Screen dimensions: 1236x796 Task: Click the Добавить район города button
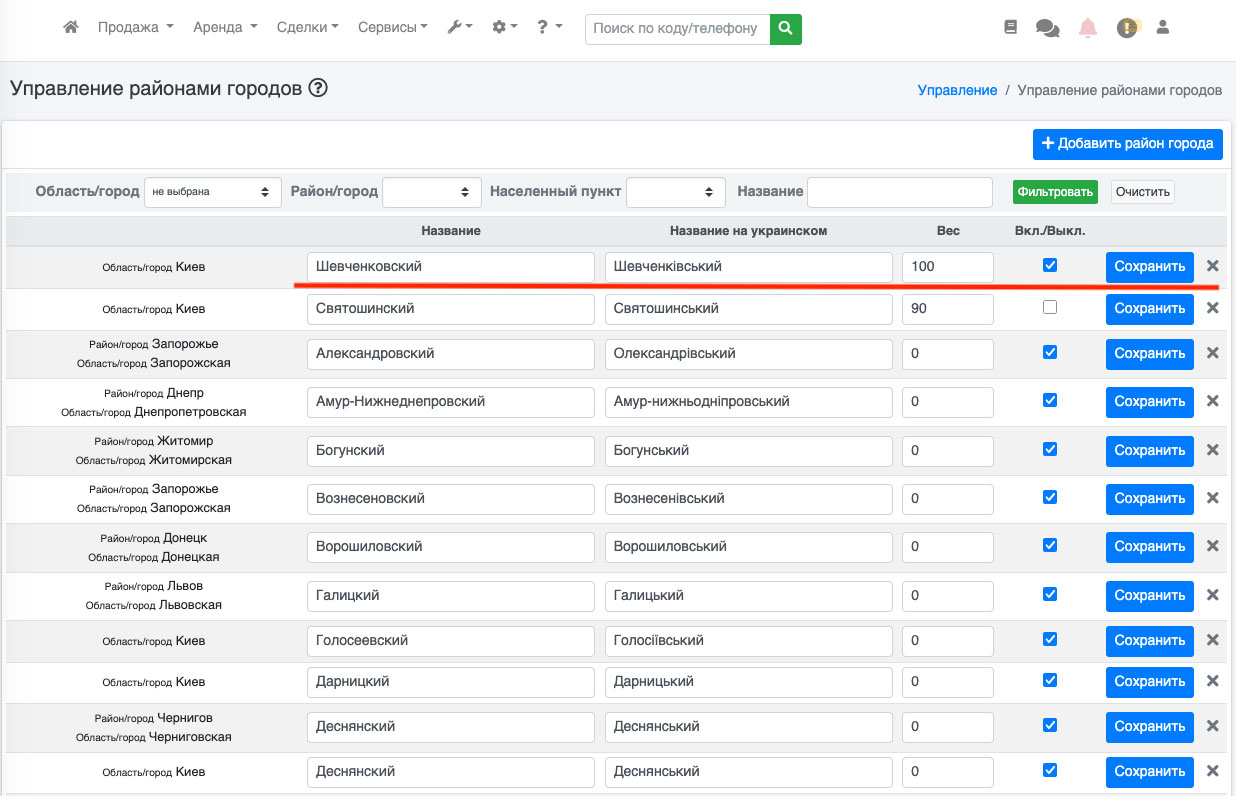[x=1127, y=144]
